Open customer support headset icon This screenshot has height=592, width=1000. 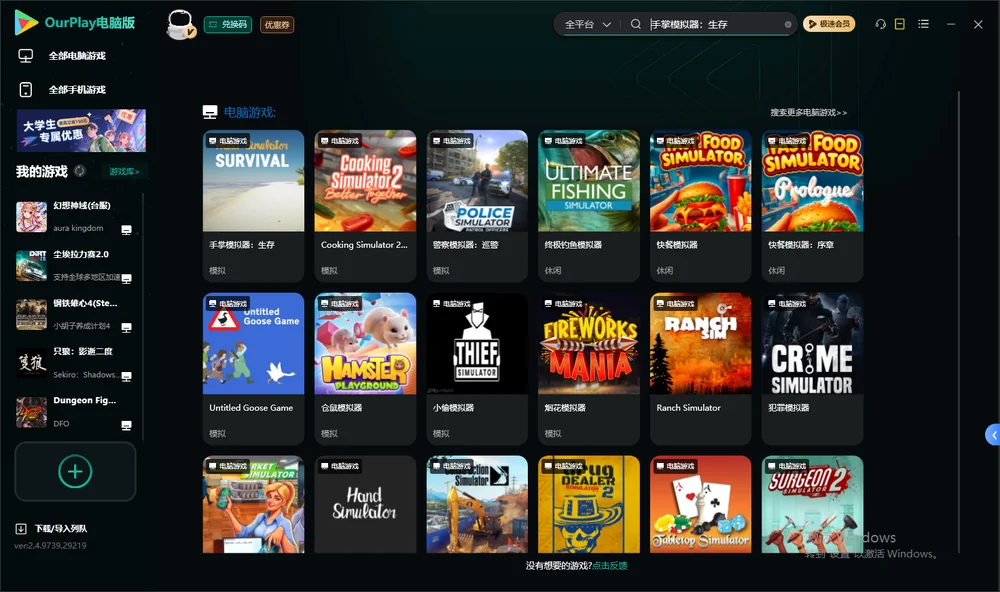(x=881, y=24)
